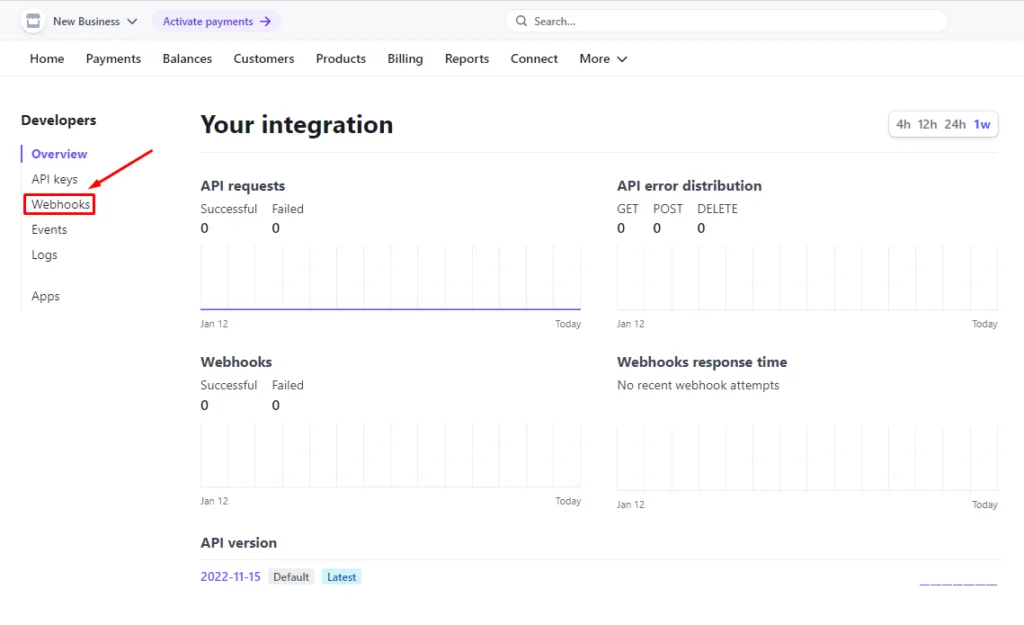Click the API error distribution heading
Screen dimensions: 1024x625
[x=689, y=185]
